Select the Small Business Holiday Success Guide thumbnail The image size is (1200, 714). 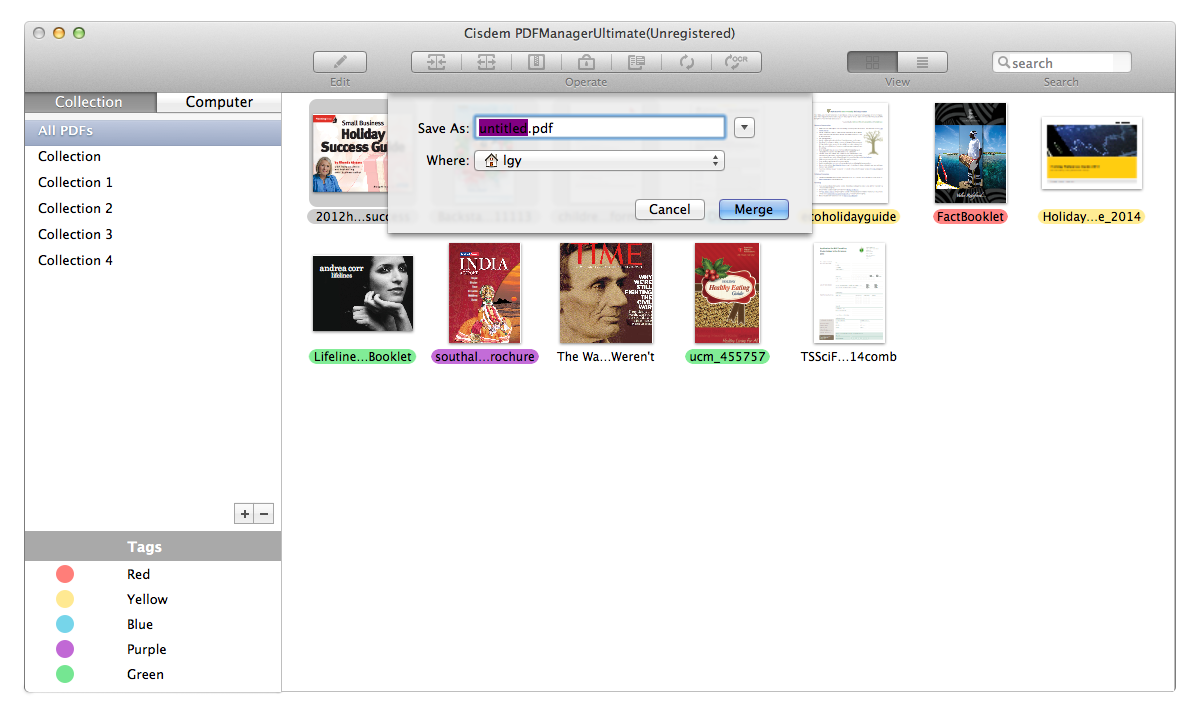pyautogui.click(x=349, y=153)
